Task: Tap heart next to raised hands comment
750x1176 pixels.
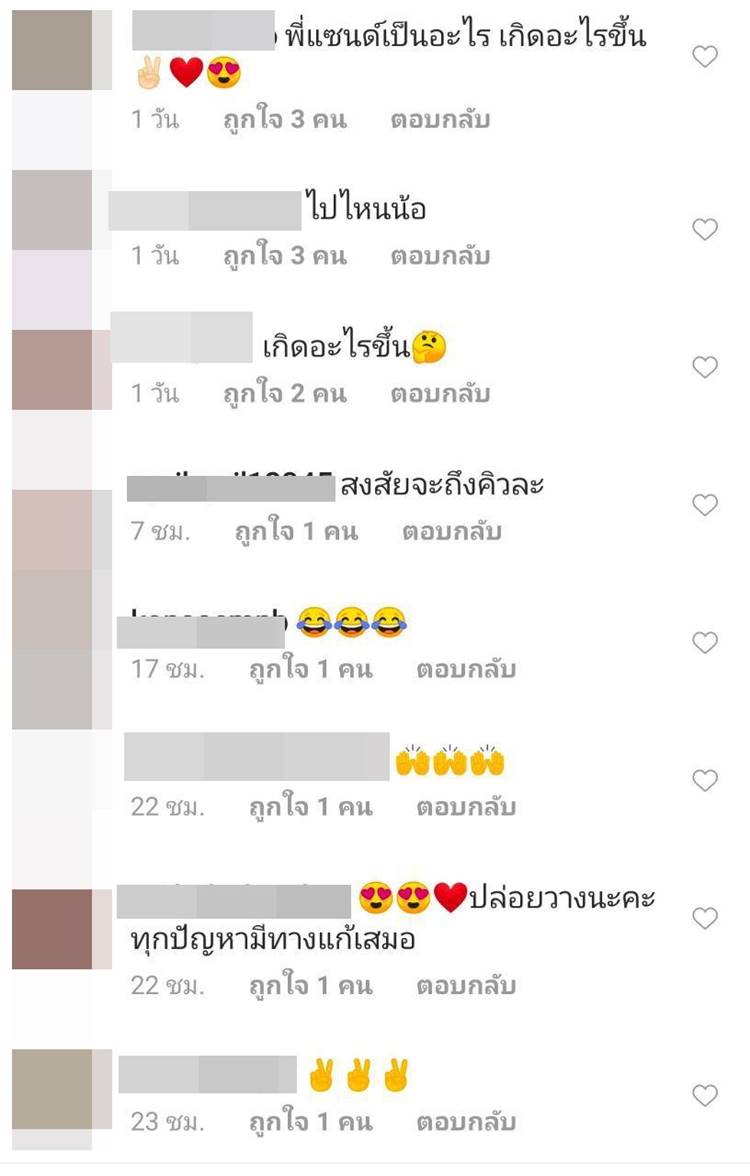Action: coord(704,781)
